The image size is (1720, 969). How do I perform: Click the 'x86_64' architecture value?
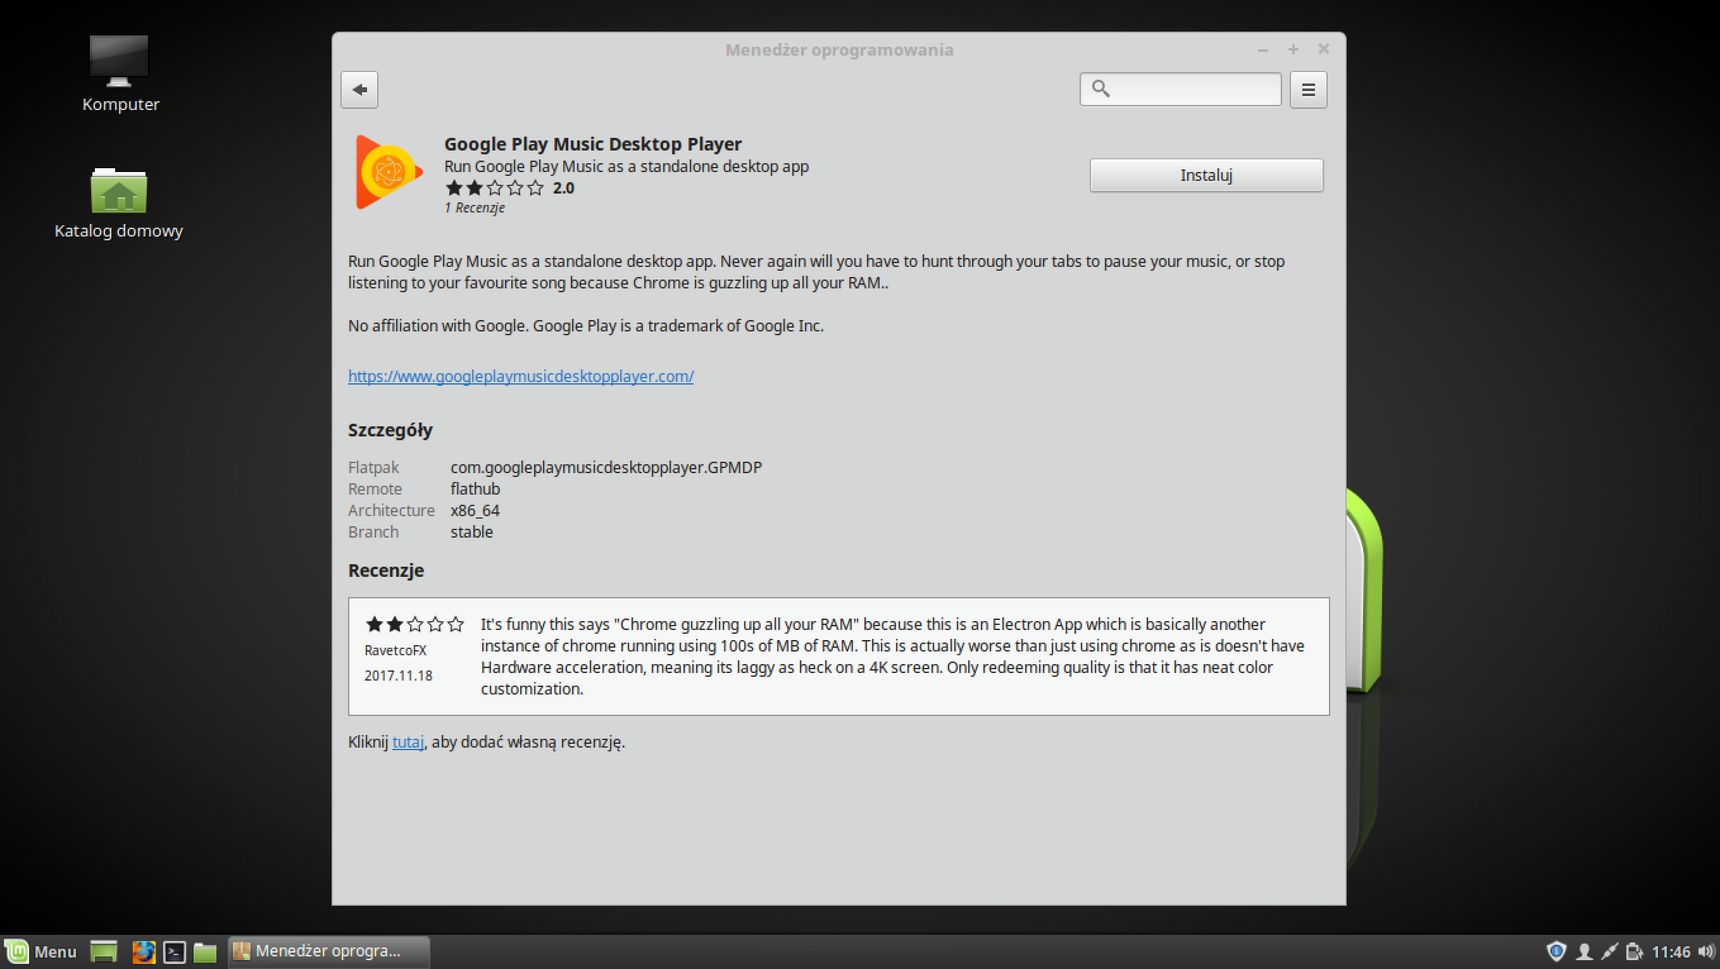click(475, 510)
